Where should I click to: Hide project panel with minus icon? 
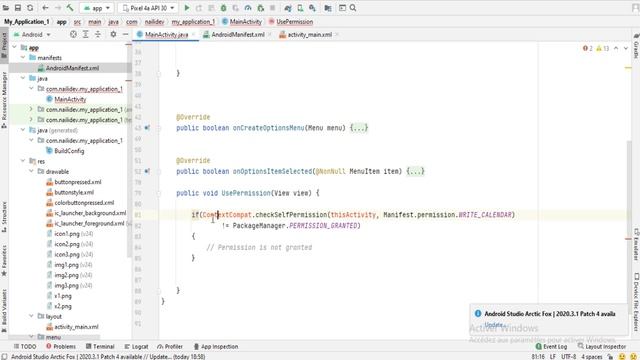pyautogui.click(x=125, y=35)
